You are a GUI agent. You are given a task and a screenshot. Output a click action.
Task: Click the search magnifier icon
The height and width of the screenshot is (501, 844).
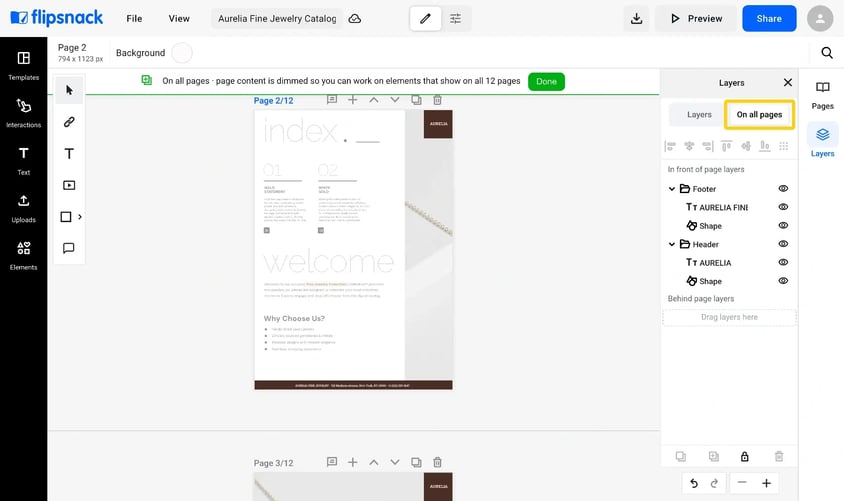[x=827, y=53]
